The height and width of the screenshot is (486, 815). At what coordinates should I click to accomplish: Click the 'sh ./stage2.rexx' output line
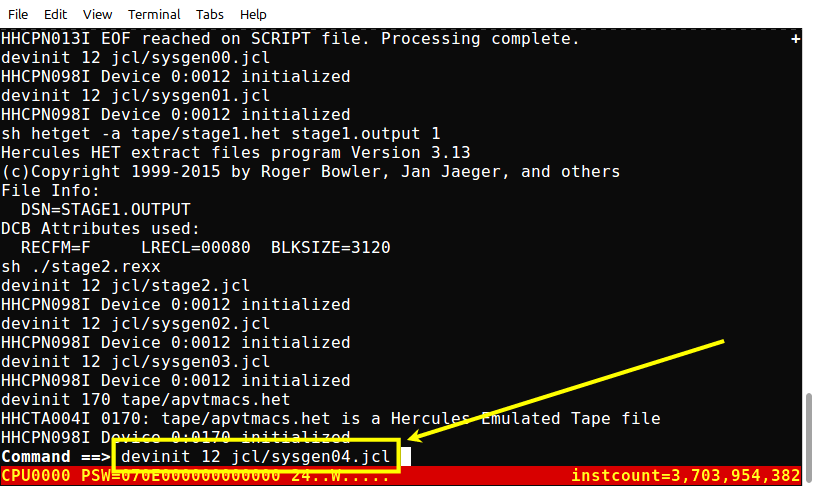(x=81, y=267)
